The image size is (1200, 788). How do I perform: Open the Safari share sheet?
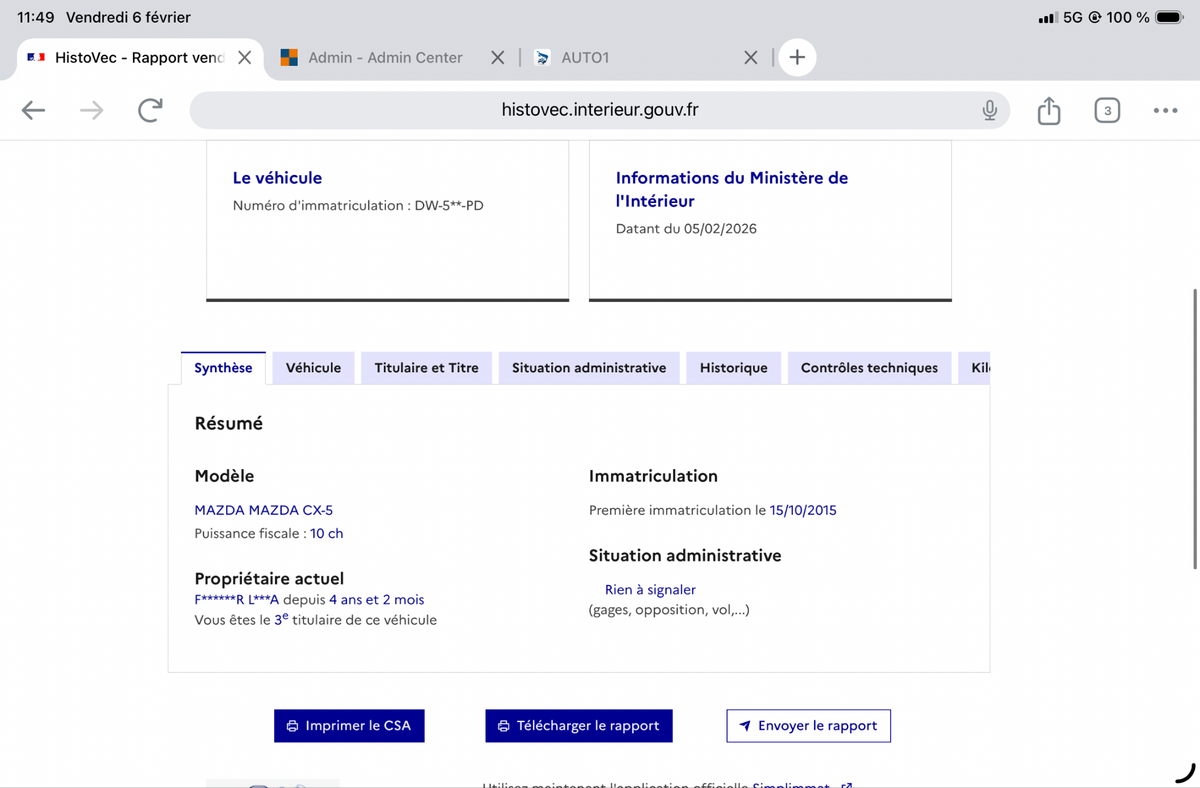pos(1048,110)
